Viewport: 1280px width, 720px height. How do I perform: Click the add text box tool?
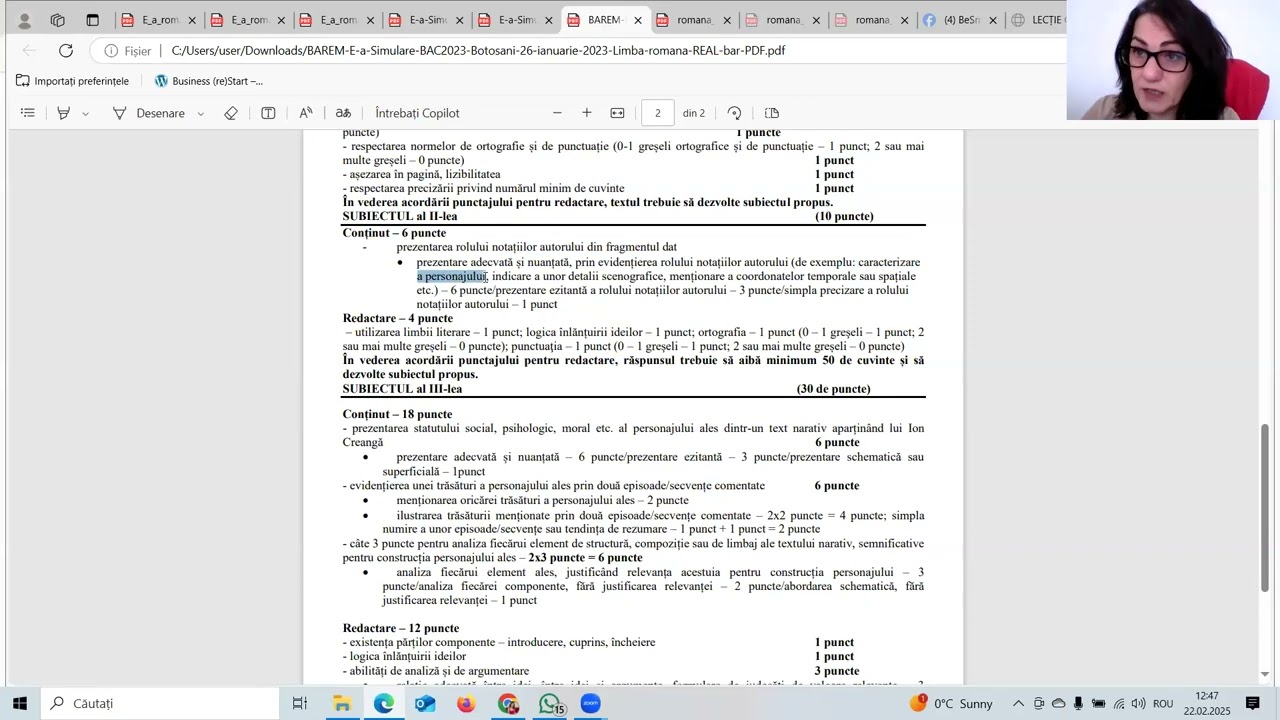click(268, 113)
